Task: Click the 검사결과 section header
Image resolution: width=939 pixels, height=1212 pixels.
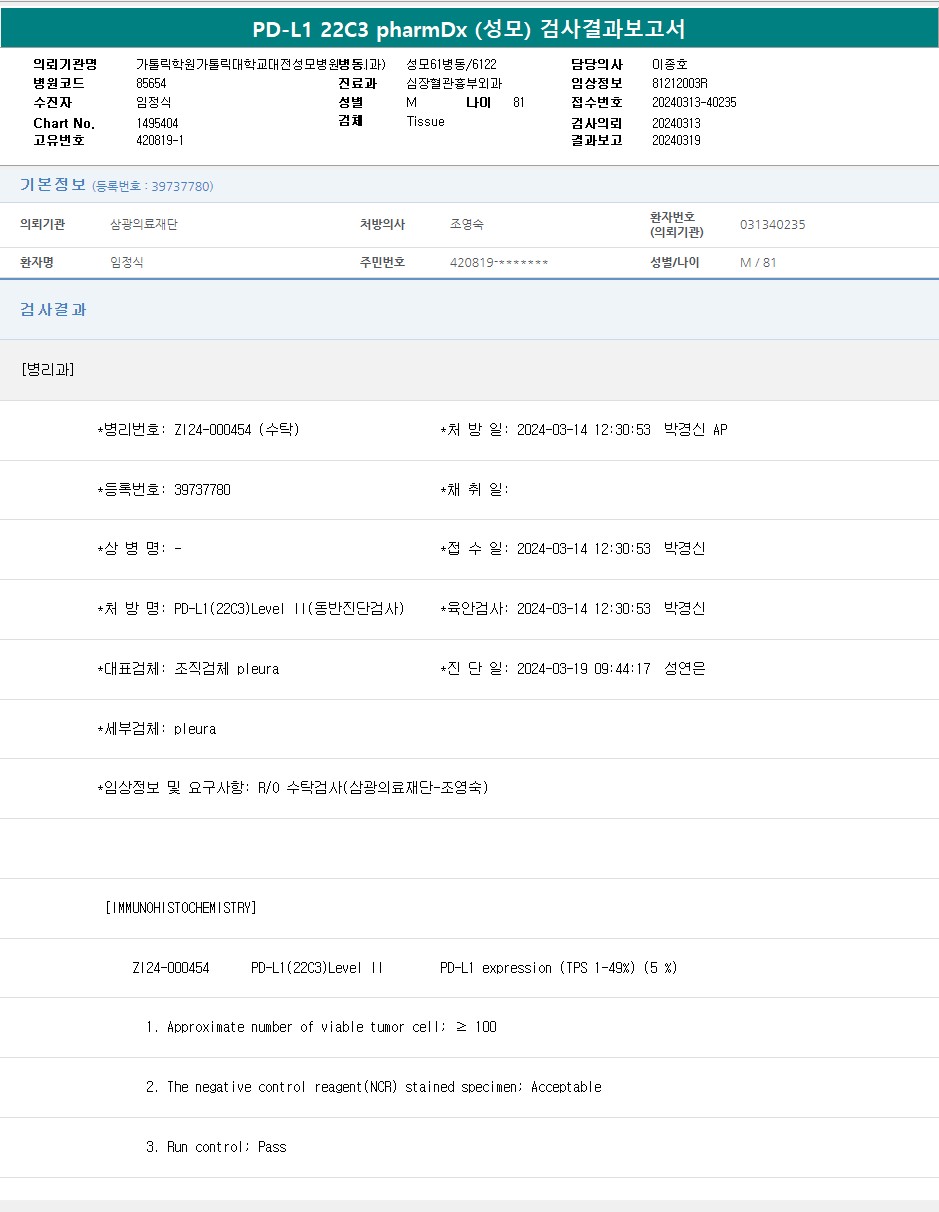Action: pyautogui.click(x=53, y=310)
